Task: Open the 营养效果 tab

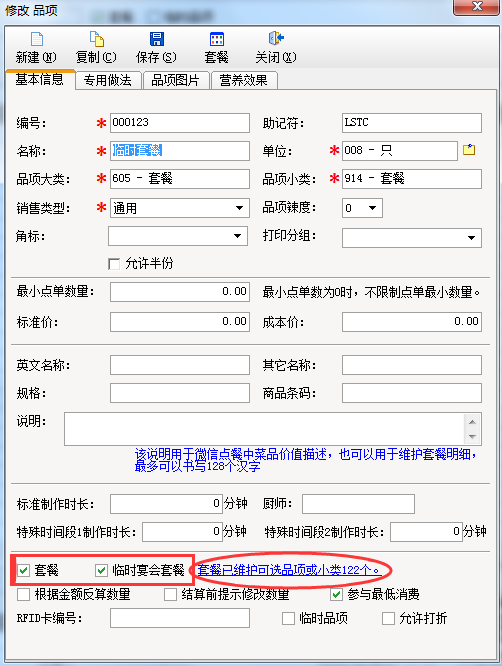Action: point(244,80)
